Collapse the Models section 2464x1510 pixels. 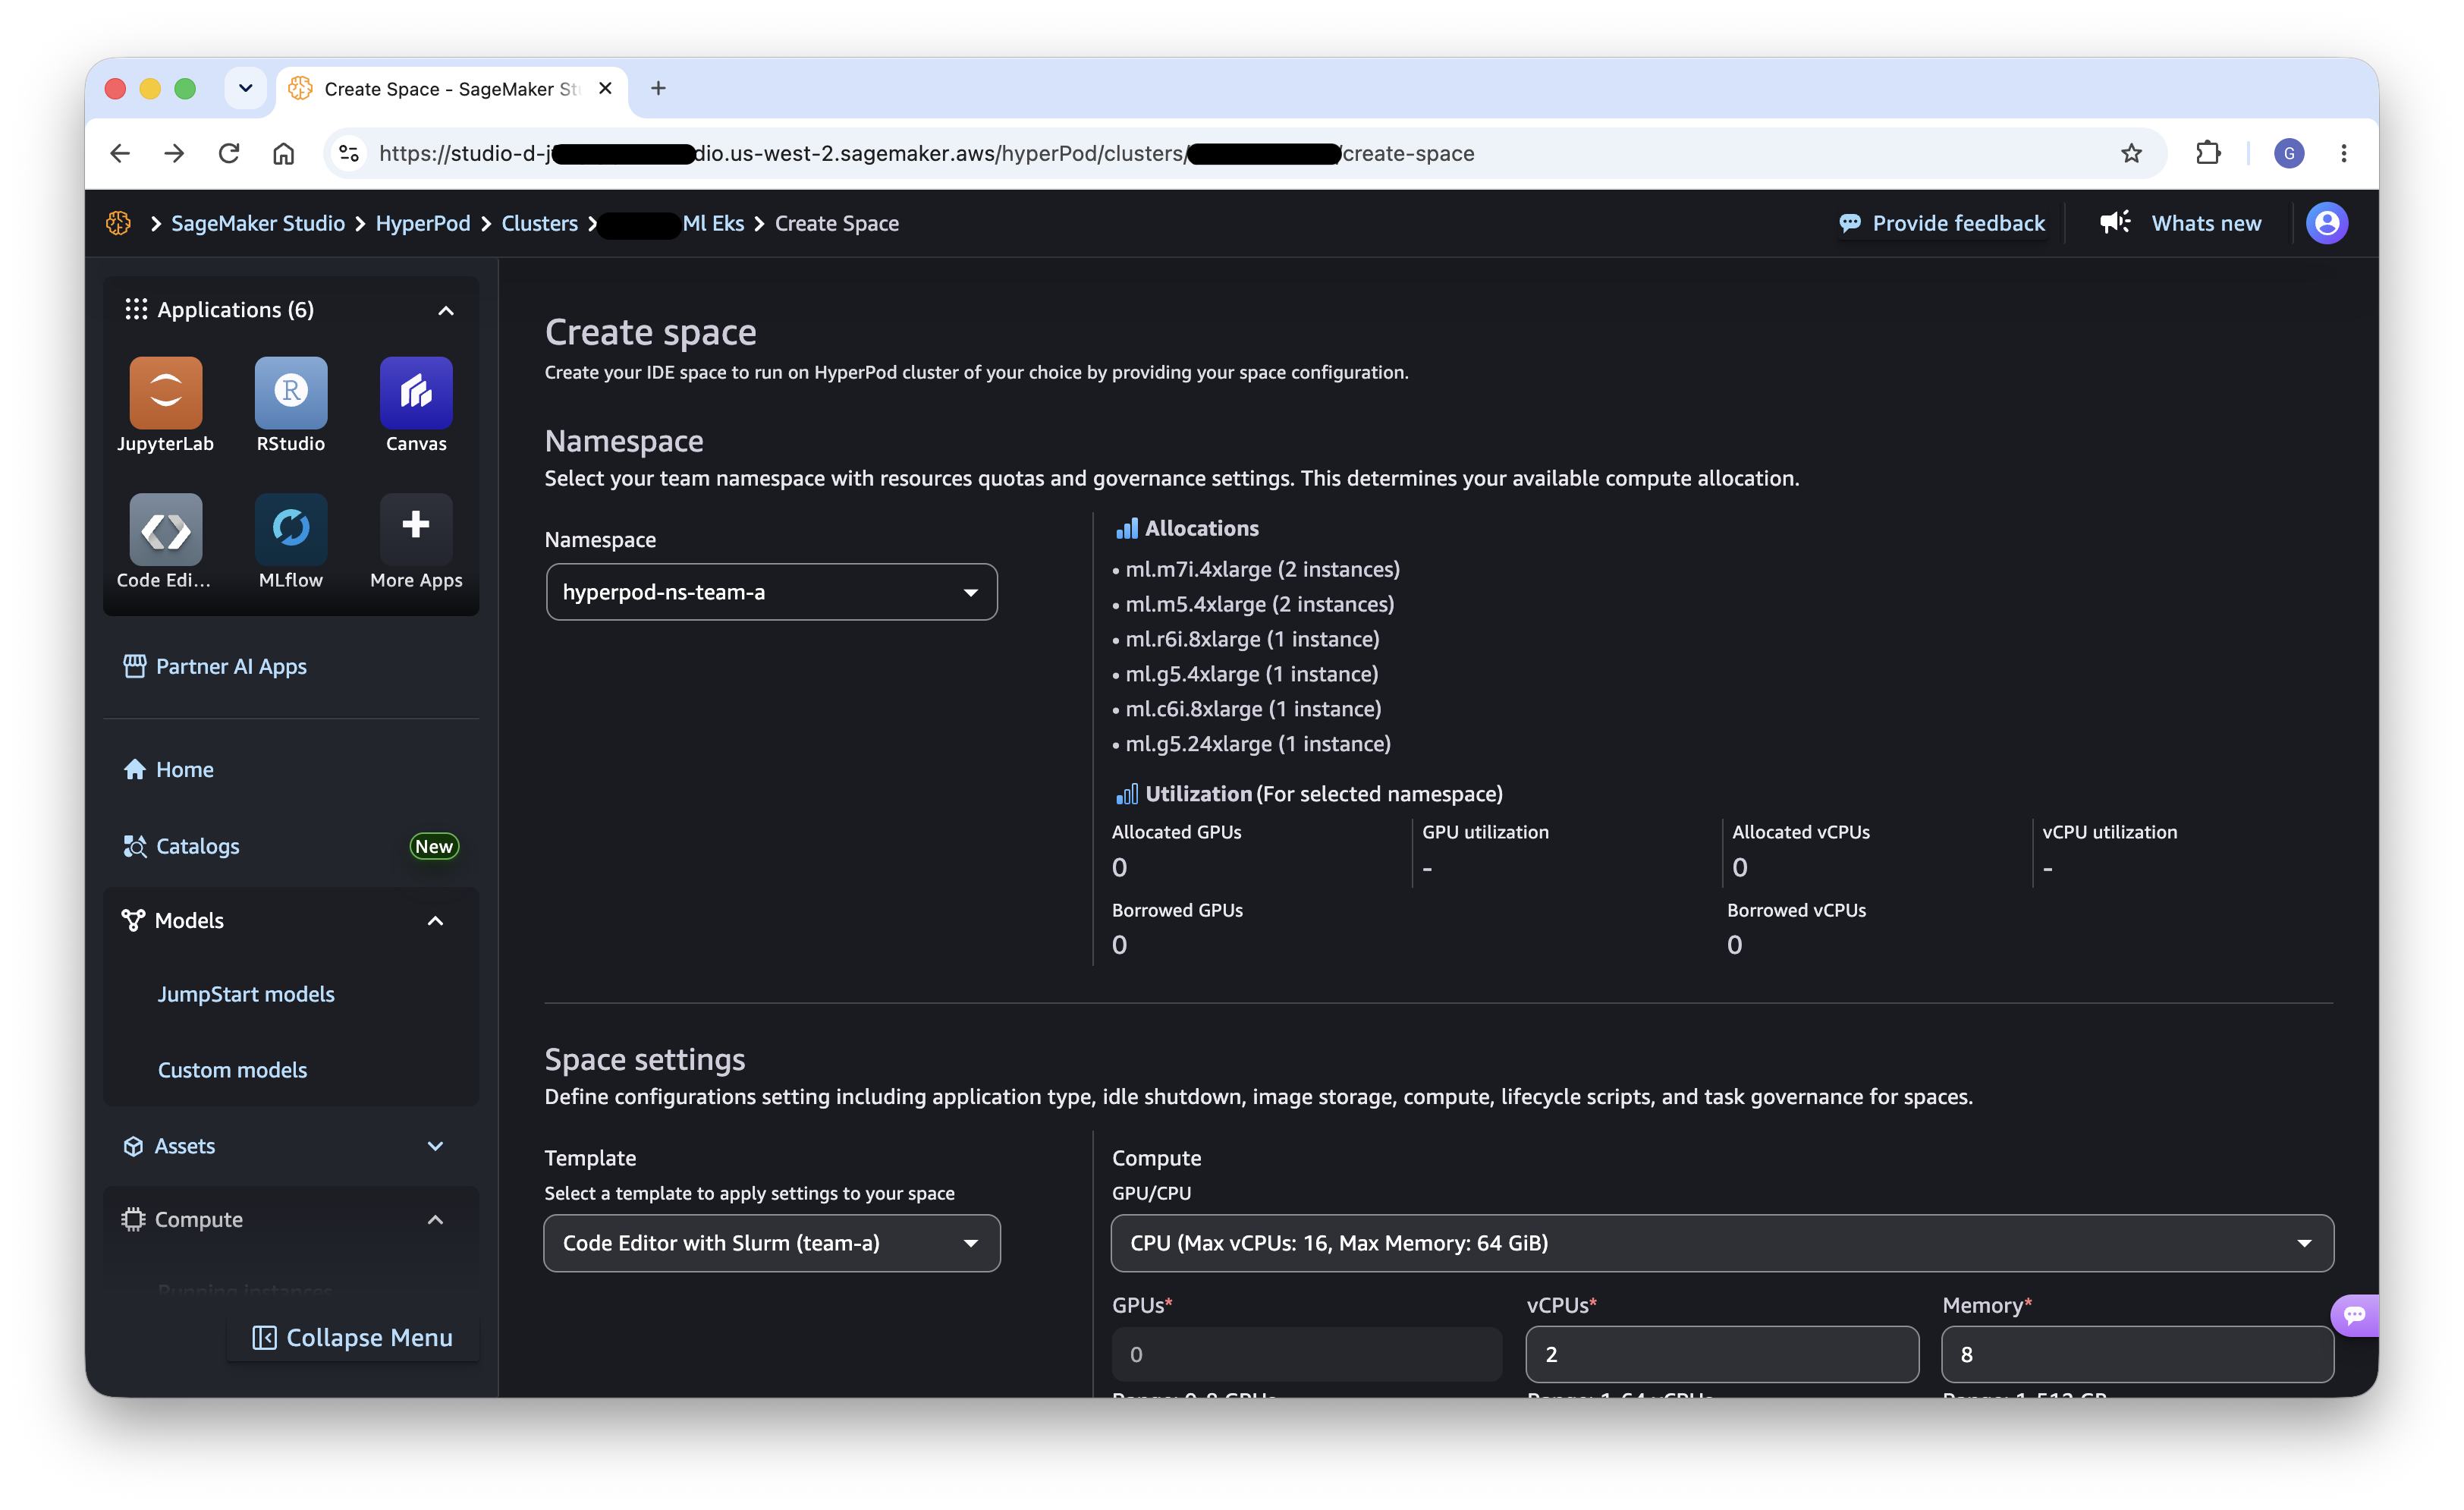coord(435,920)
